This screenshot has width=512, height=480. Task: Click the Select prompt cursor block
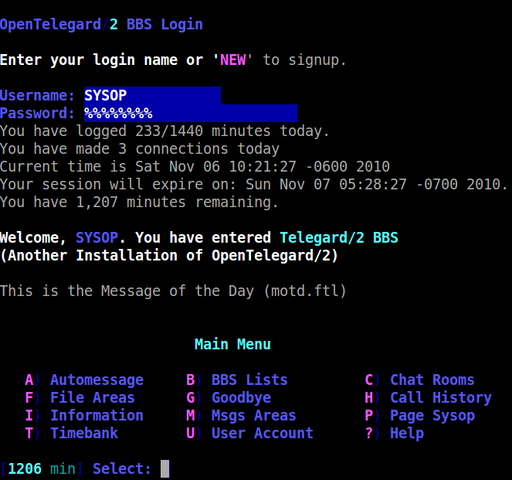(165, 469)
